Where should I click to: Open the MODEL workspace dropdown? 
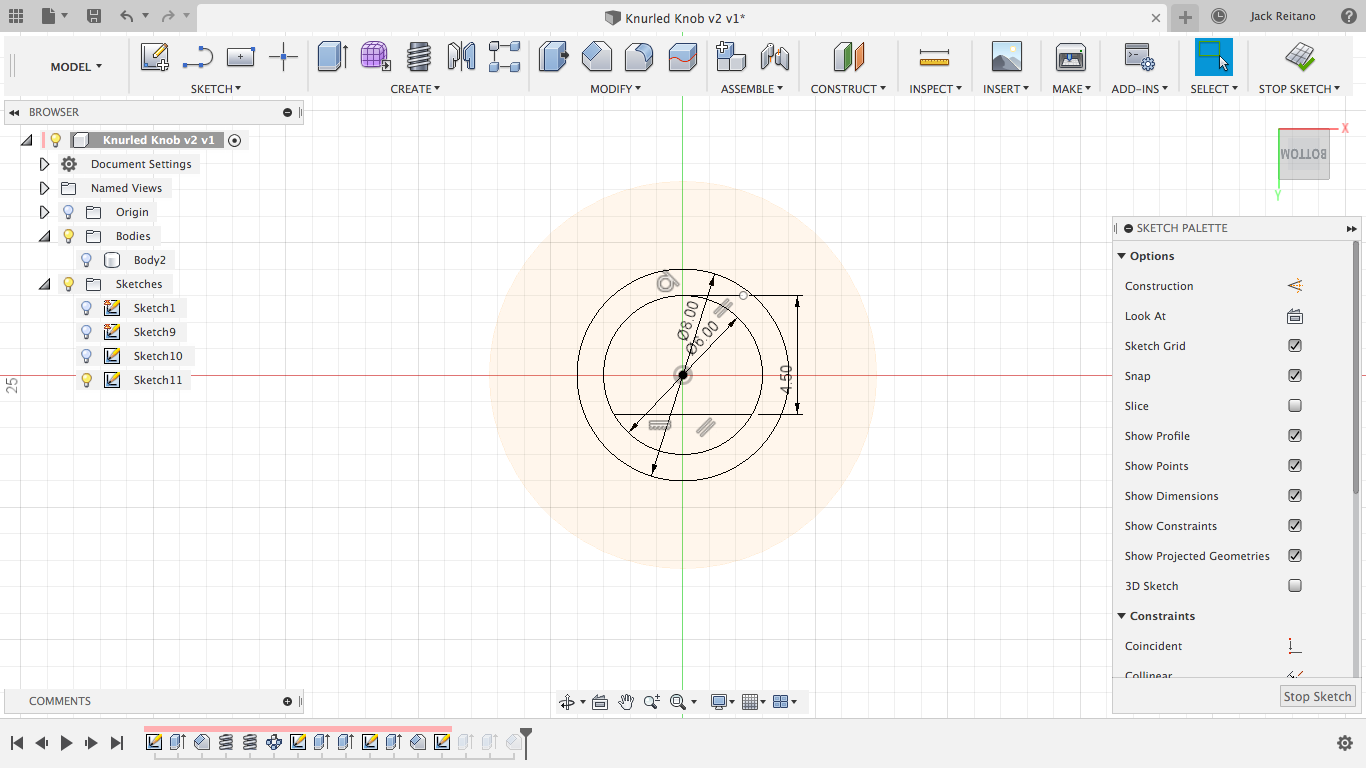click(76, 67)
